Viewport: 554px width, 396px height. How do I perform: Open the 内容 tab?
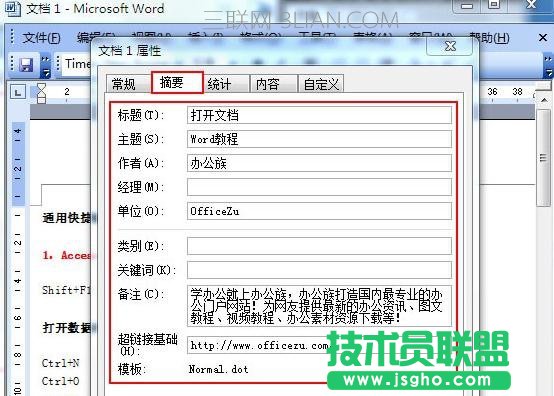coord(273,84)
